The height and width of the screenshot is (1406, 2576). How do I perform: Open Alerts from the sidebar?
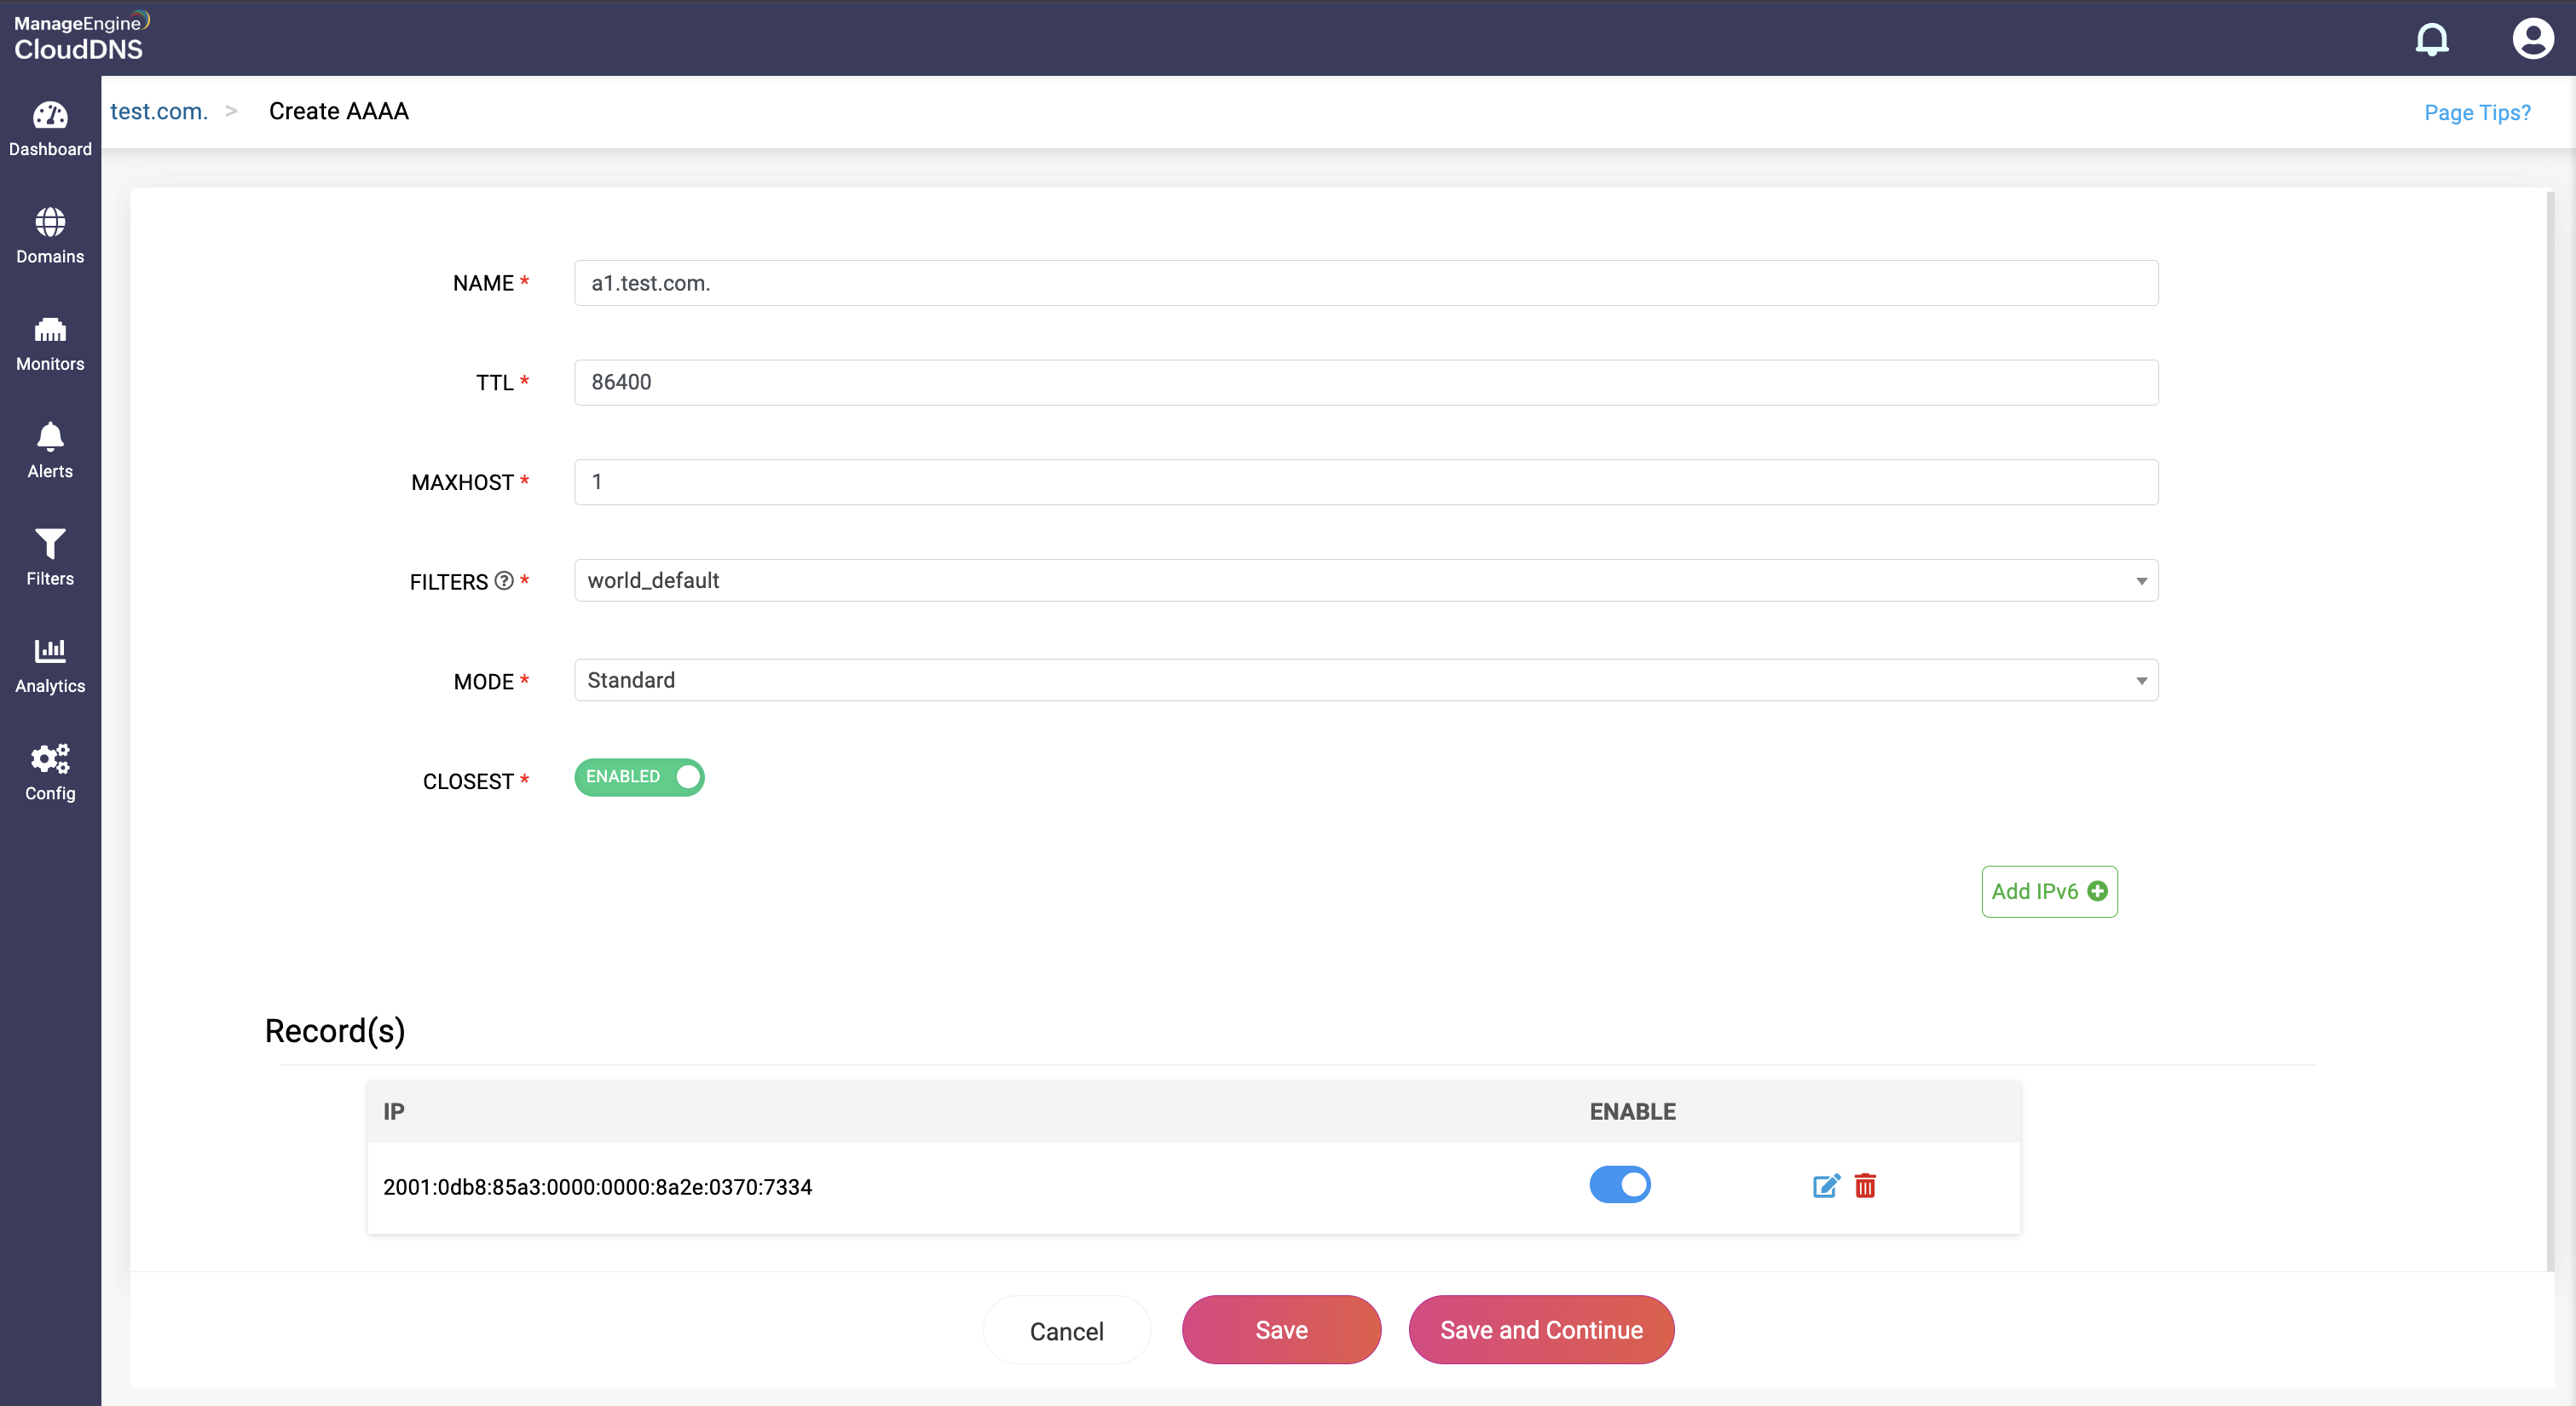point(50,451)
